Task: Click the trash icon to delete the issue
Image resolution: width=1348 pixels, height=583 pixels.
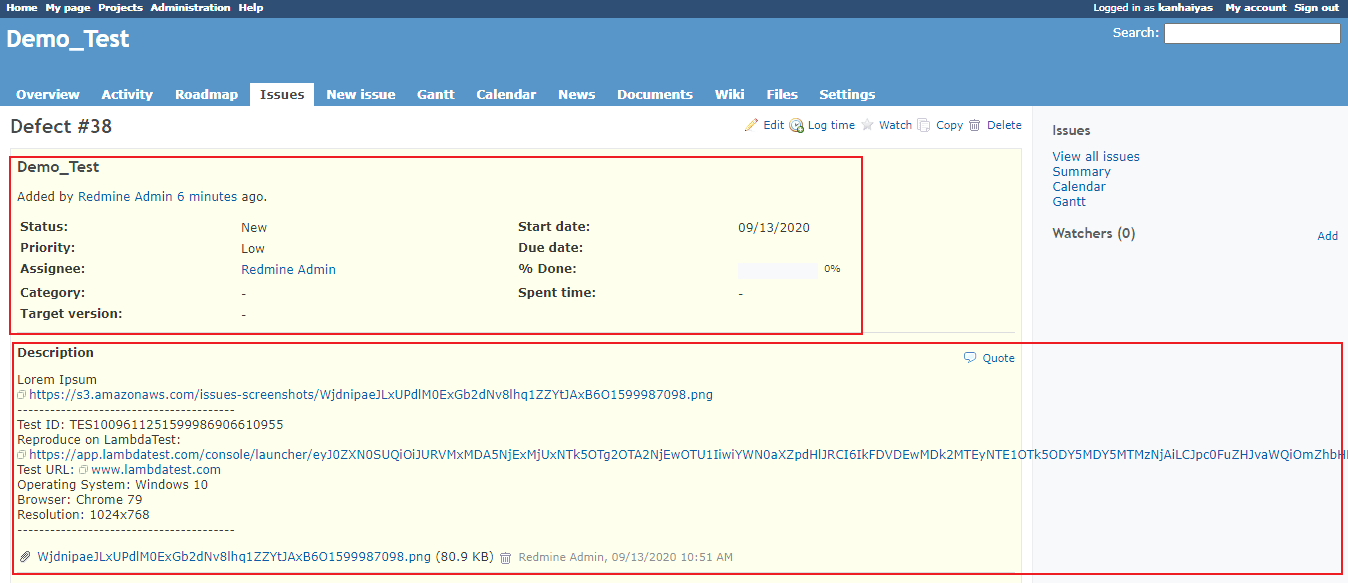Action: click(975, 124)
